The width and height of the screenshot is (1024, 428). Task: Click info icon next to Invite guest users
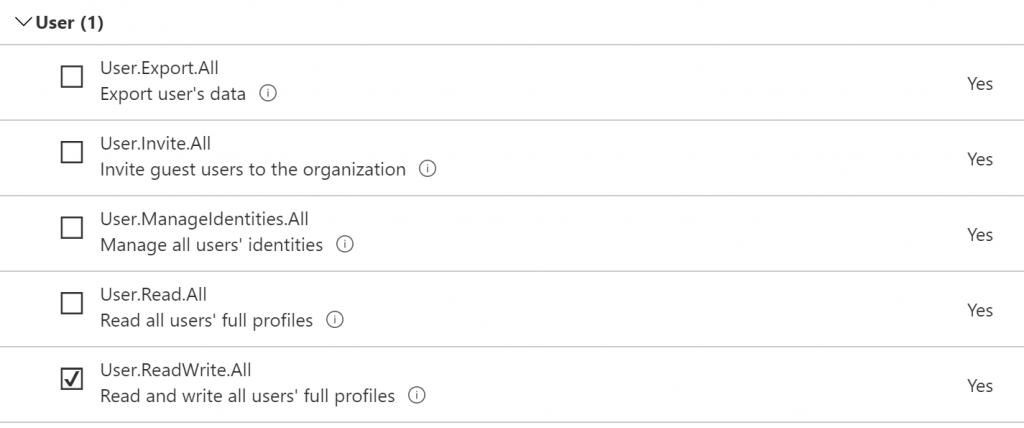click(x=427, y=169)
